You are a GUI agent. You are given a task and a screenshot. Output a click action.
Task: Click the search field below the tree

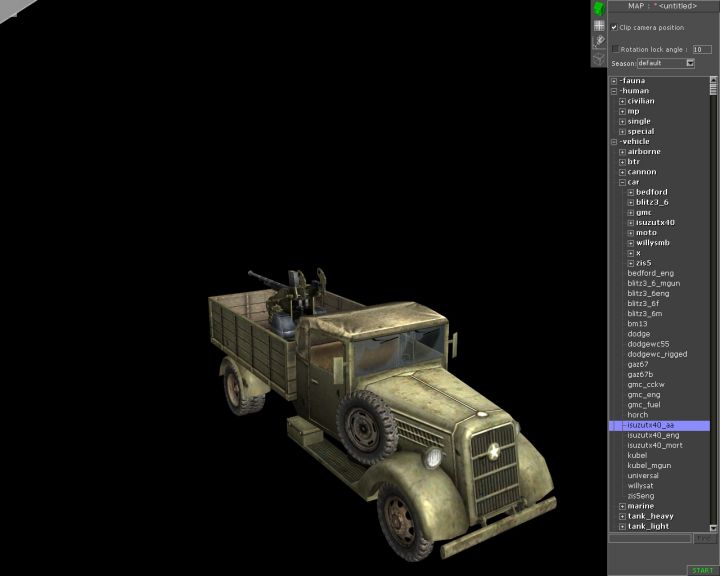650,538
